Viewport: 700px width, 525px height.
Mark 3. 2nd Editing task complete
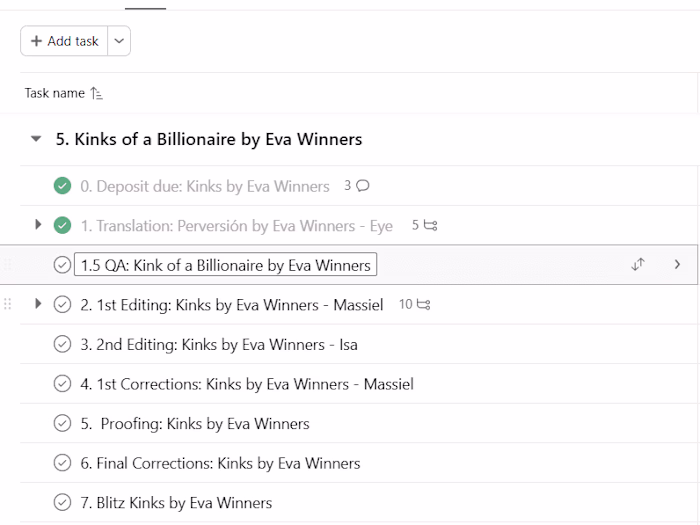(62, 344)
